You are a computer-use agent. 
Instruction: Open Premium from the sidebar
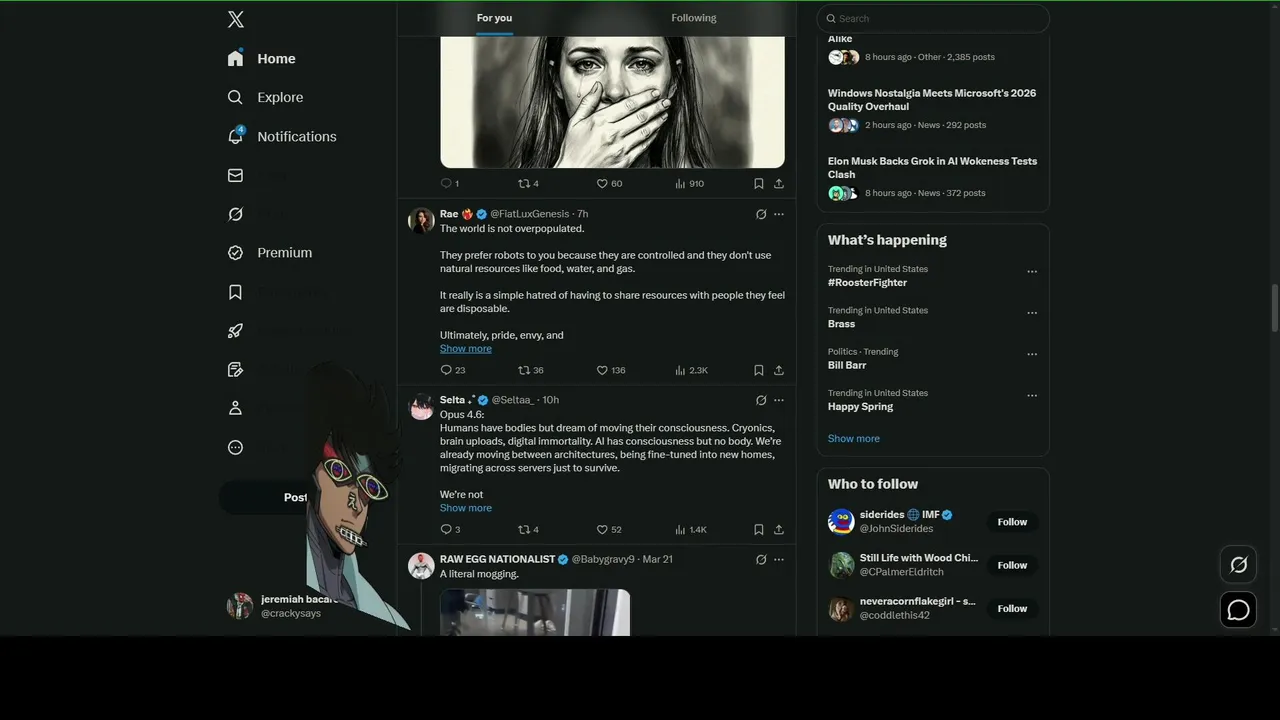tap(269, 253)
